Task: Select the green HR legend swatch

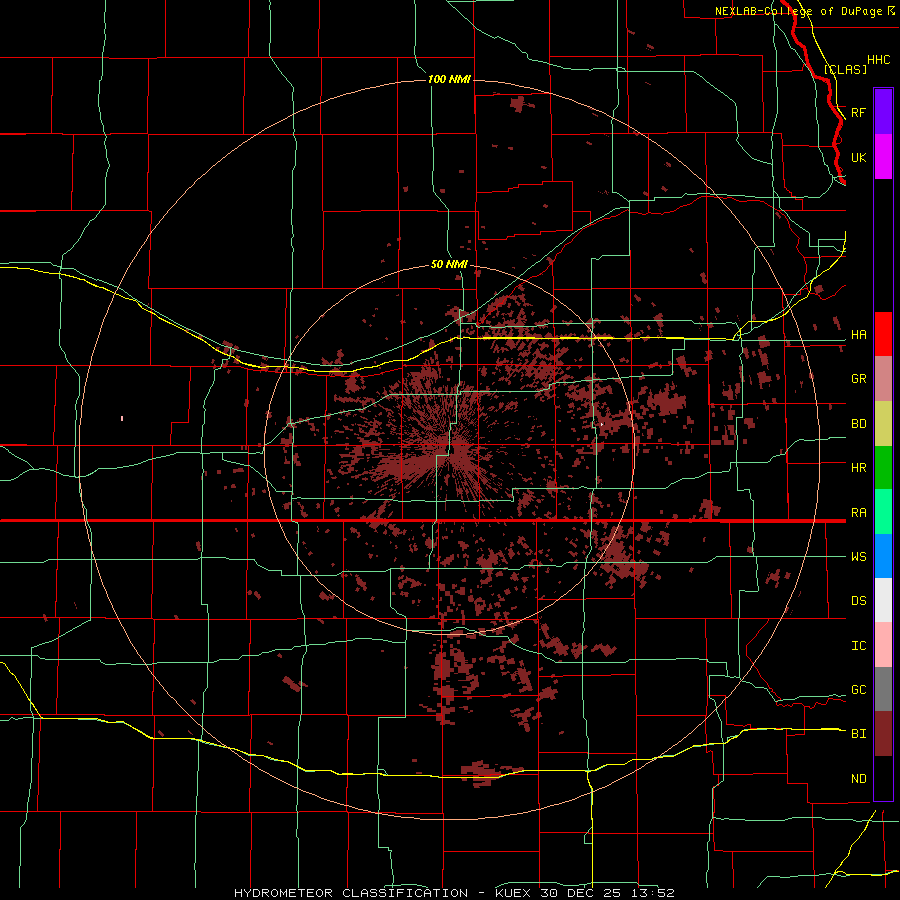Action: pyautogui.click(x=883, y=468)
